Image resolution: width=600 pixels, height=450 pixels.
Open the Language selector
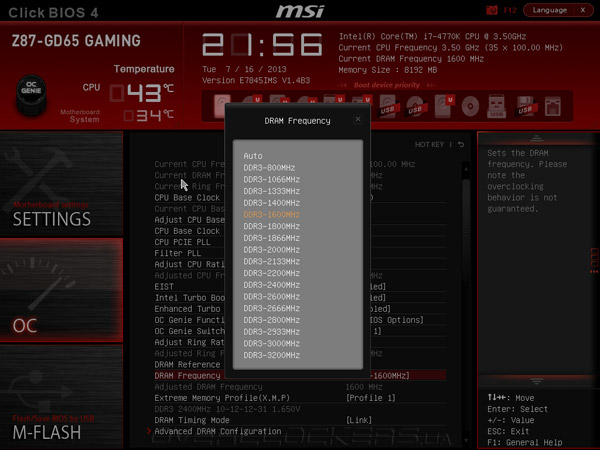(550, 10)
